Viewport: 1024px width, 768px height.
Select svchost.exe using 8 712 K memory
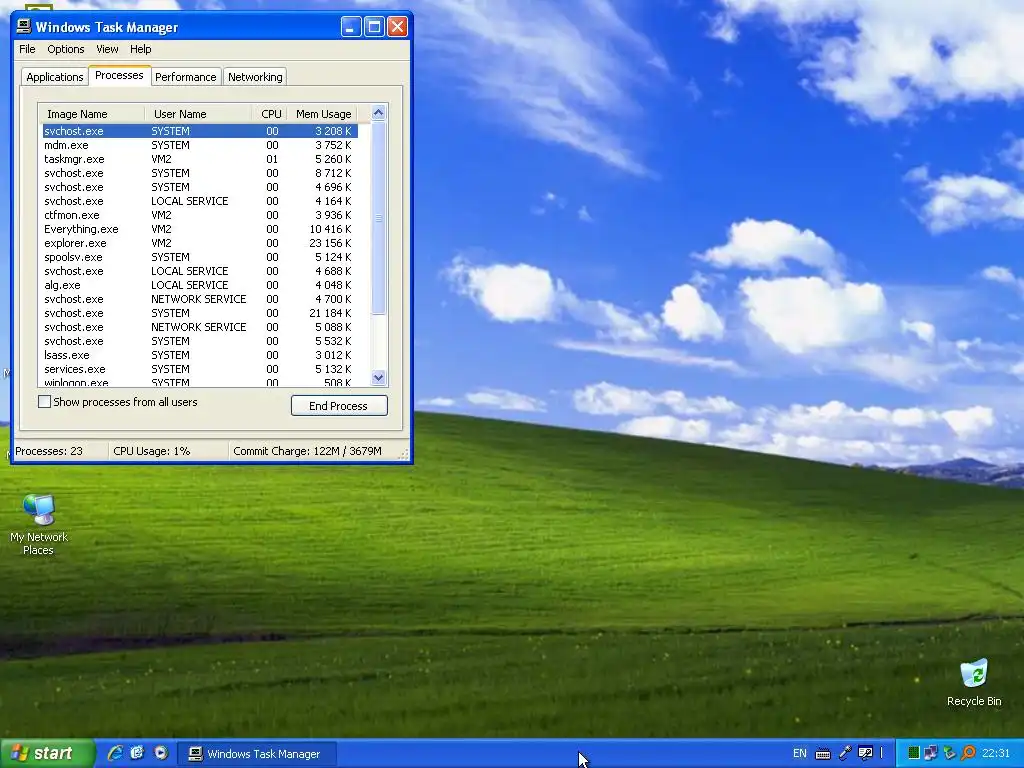click(x=200, y=173)
